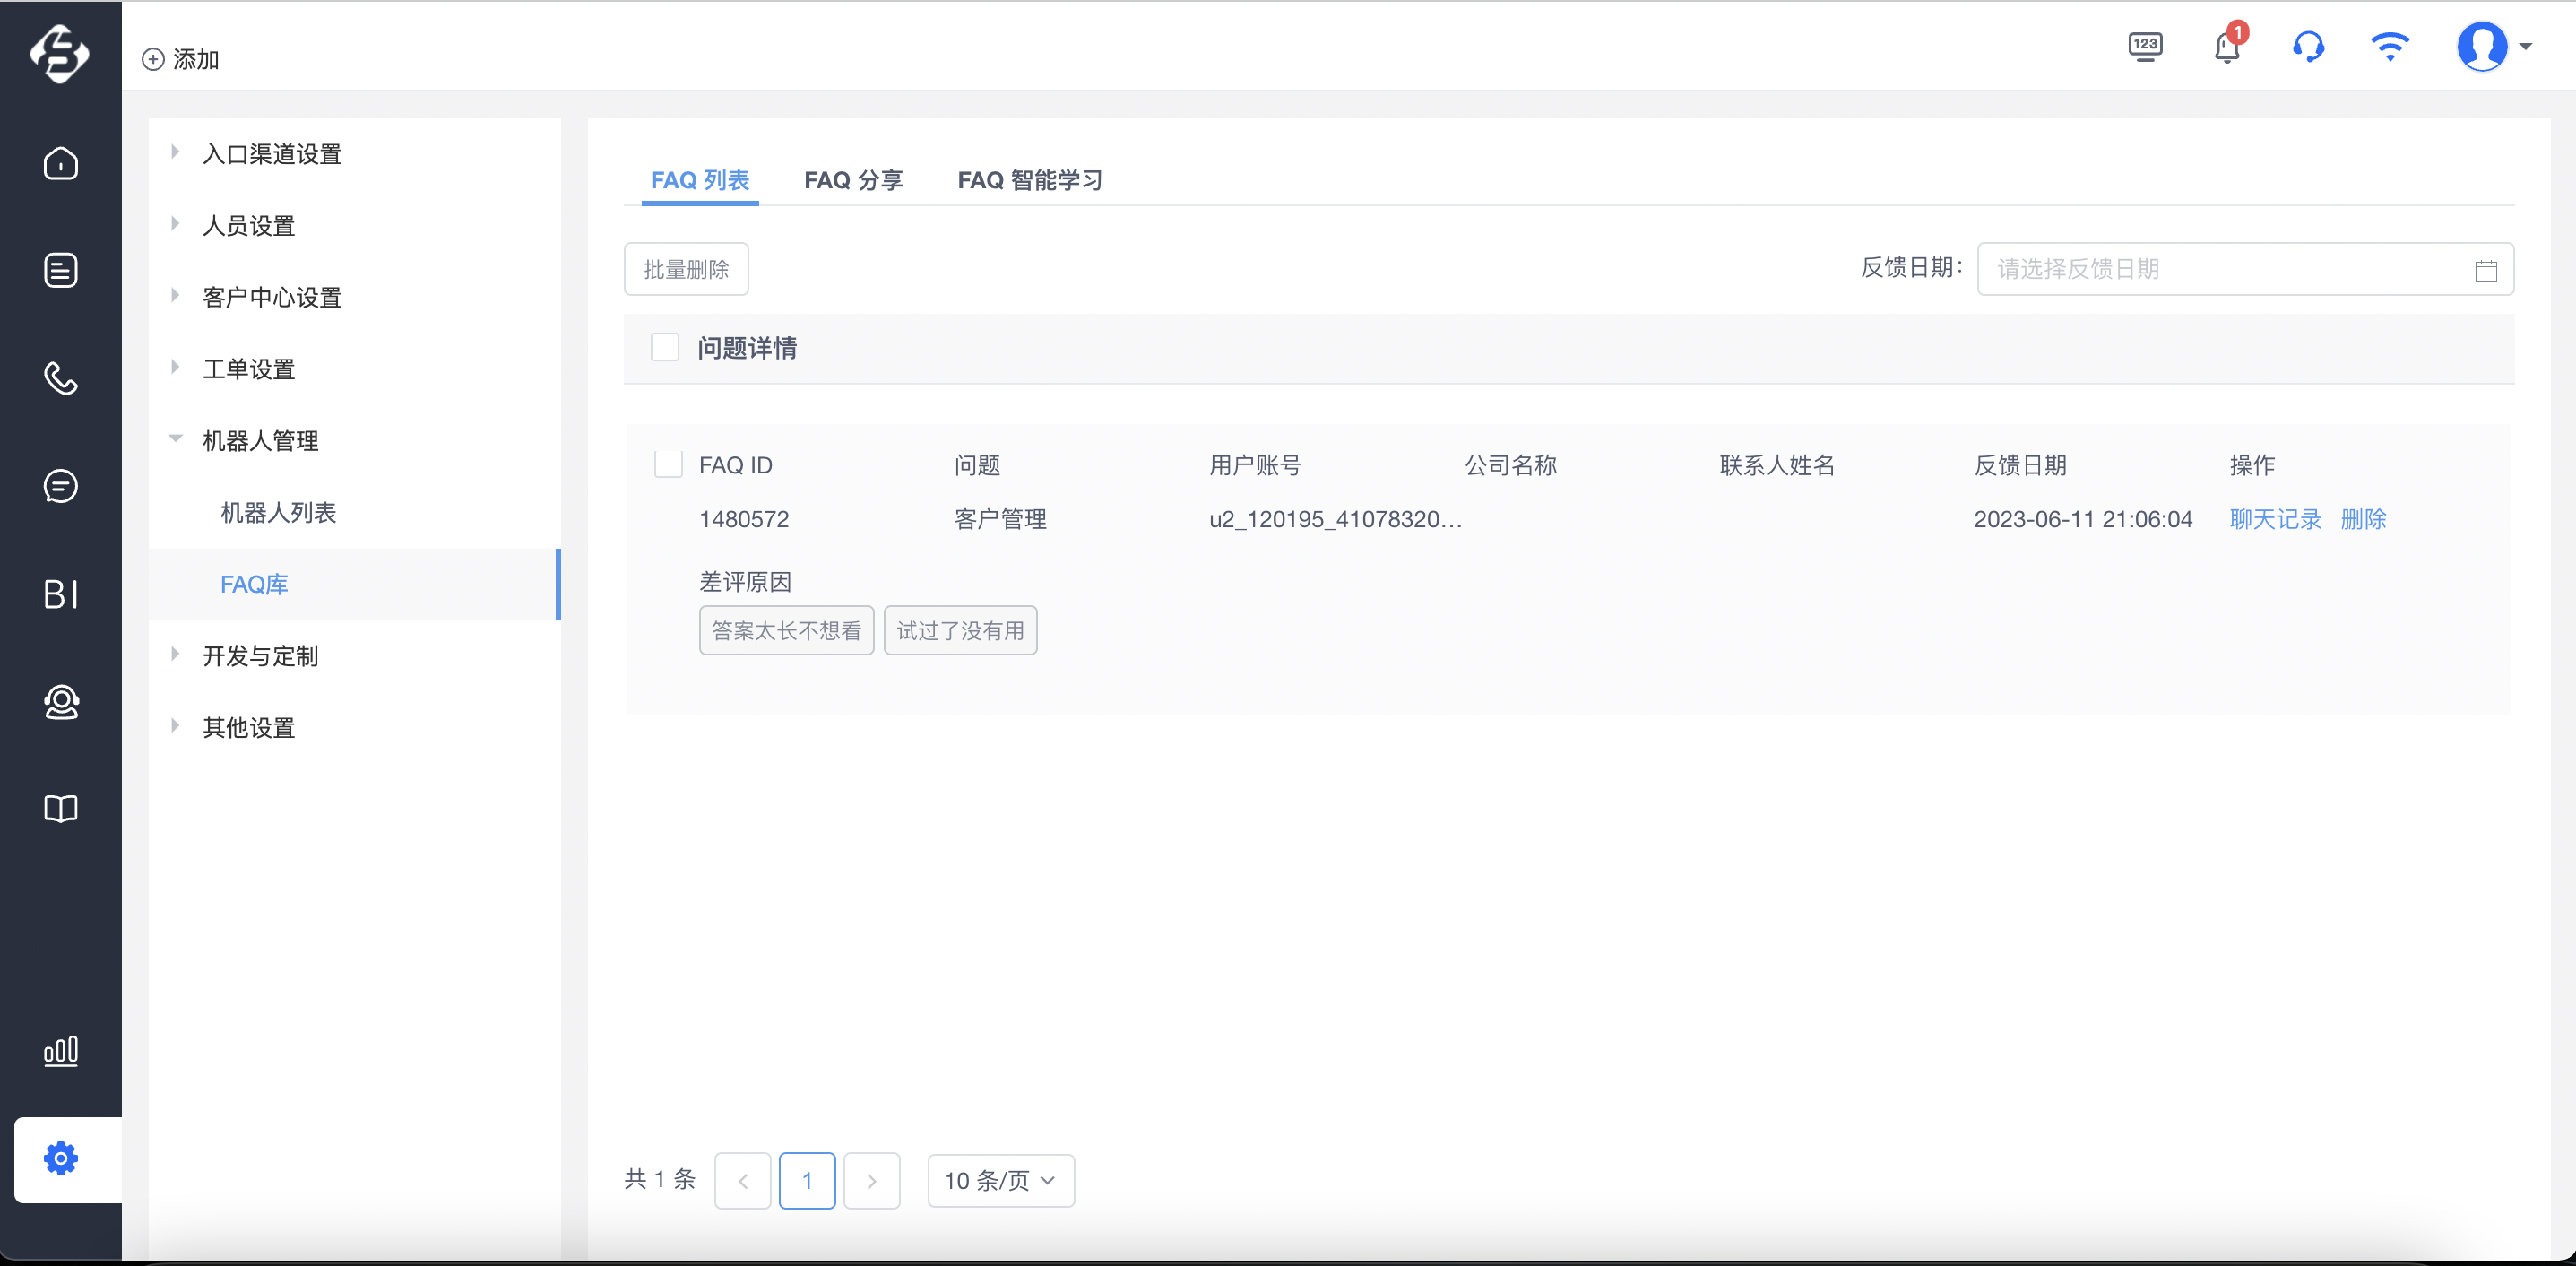This screenshot has width=2576, height=1266.
Task: Open the BI analytics sidebar icon
Action: [x=61, y=594]
